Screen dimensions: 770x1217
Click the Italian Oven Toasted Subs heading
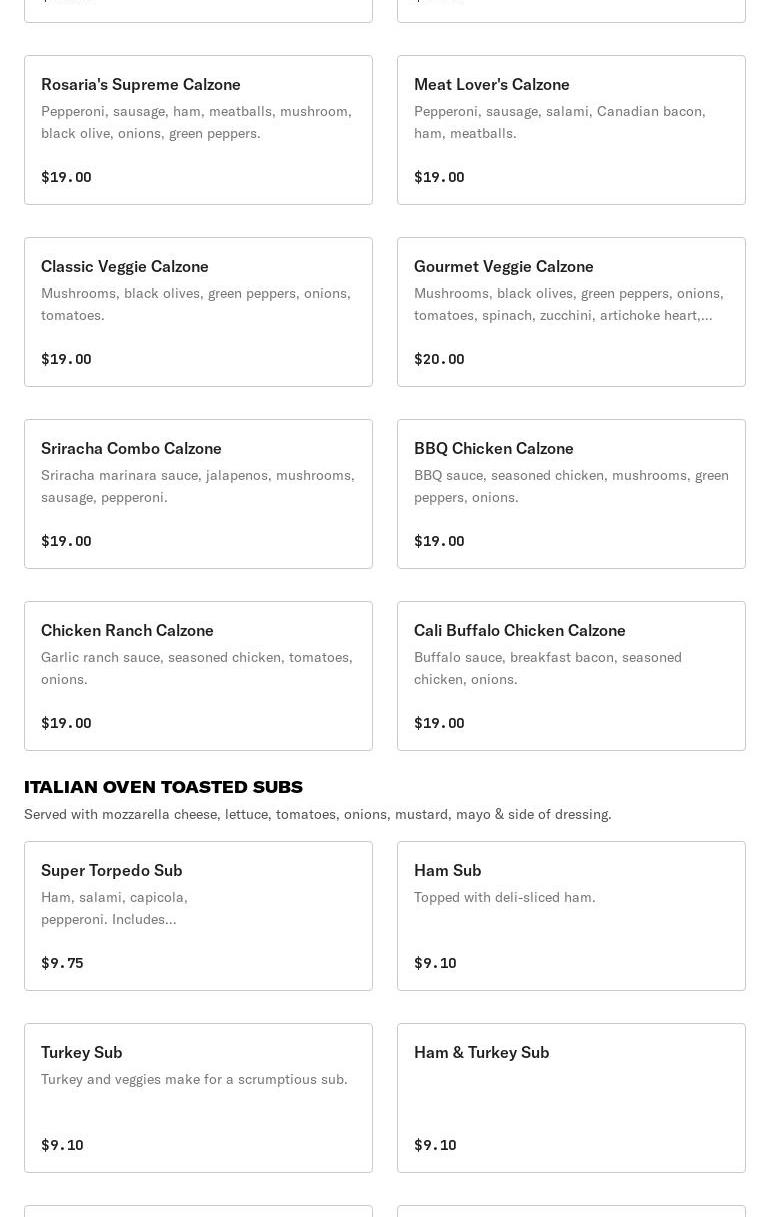[x=163, y=787]
